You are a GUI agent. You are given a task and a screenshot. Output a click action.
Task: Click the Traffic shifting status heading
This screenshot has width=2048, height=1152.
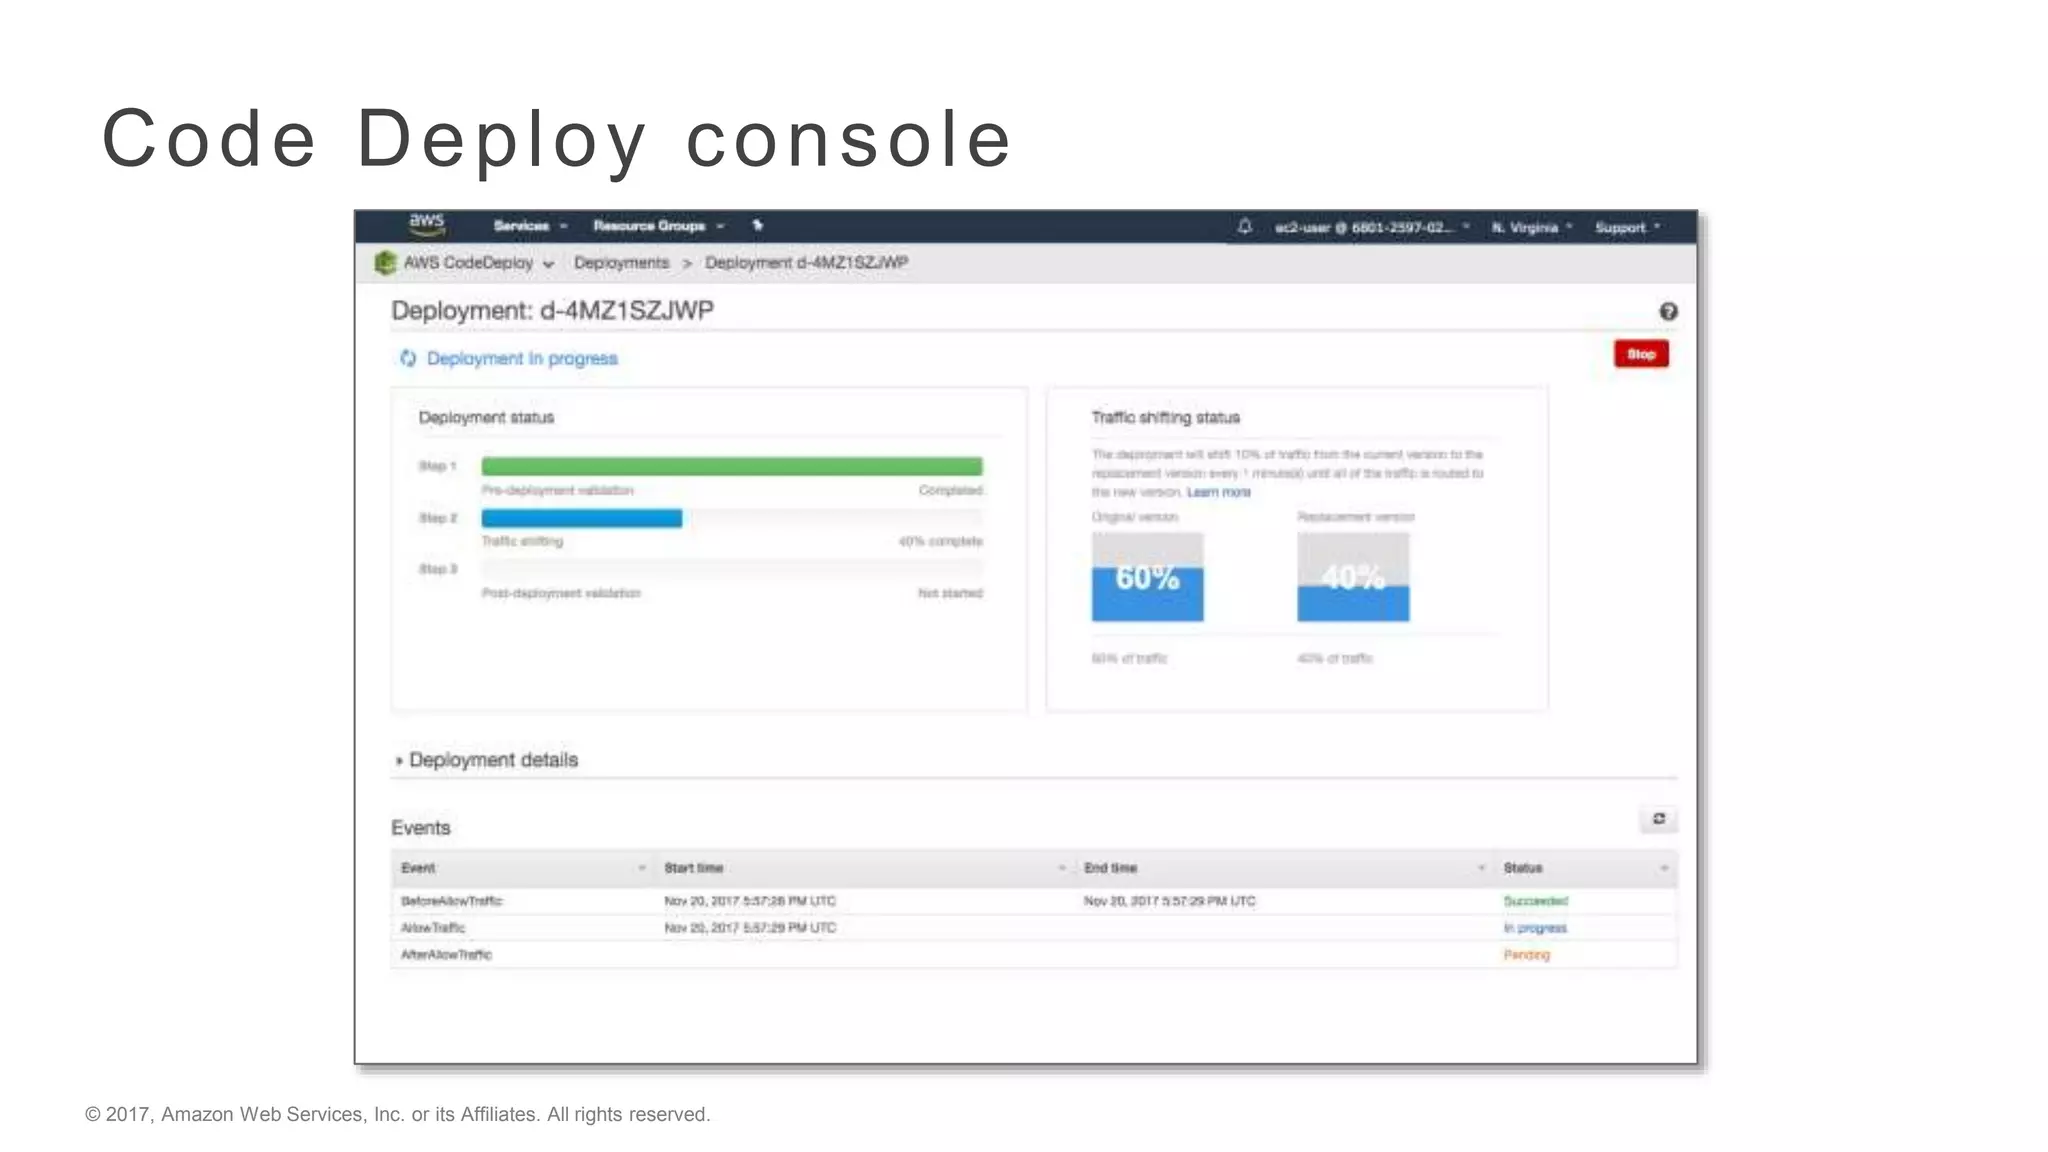[1165, 417]
